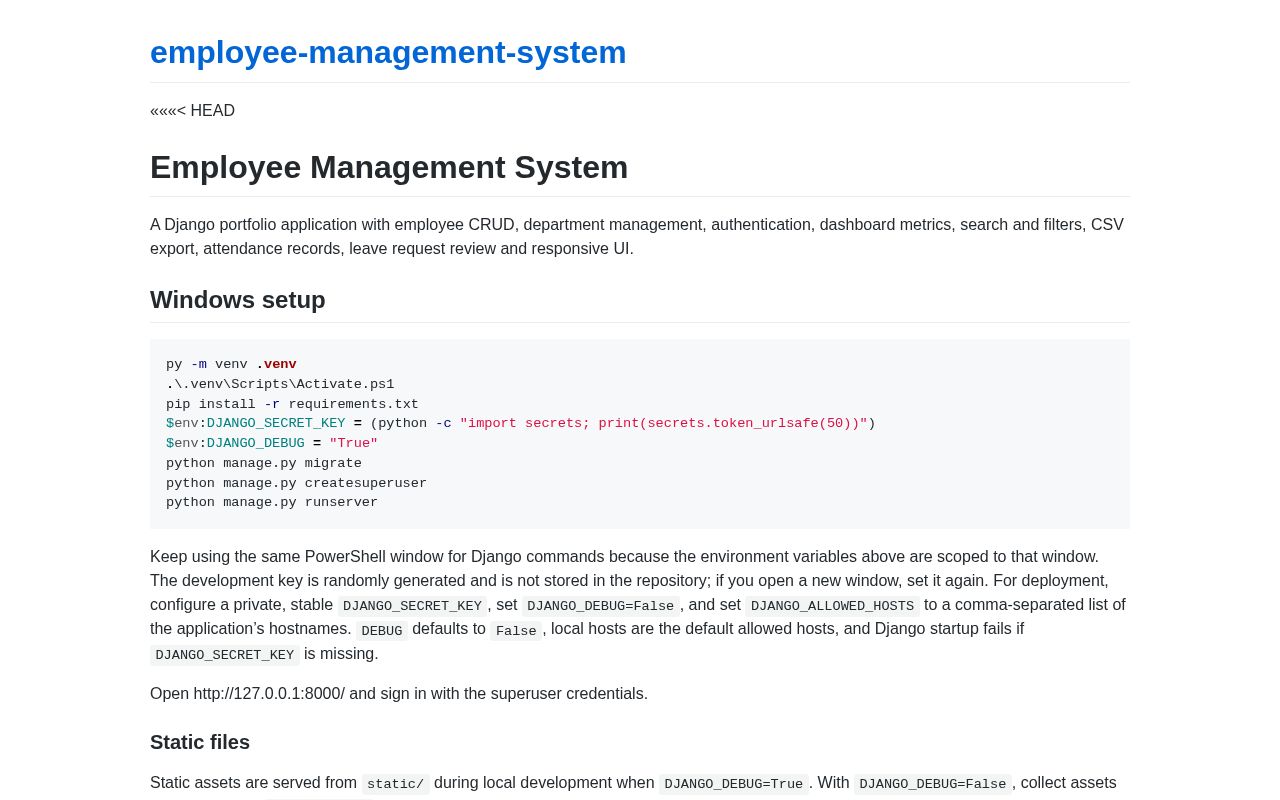
Task: Click "DJANGO_DEBUG=False" code before "and set"
Action: 600,606
